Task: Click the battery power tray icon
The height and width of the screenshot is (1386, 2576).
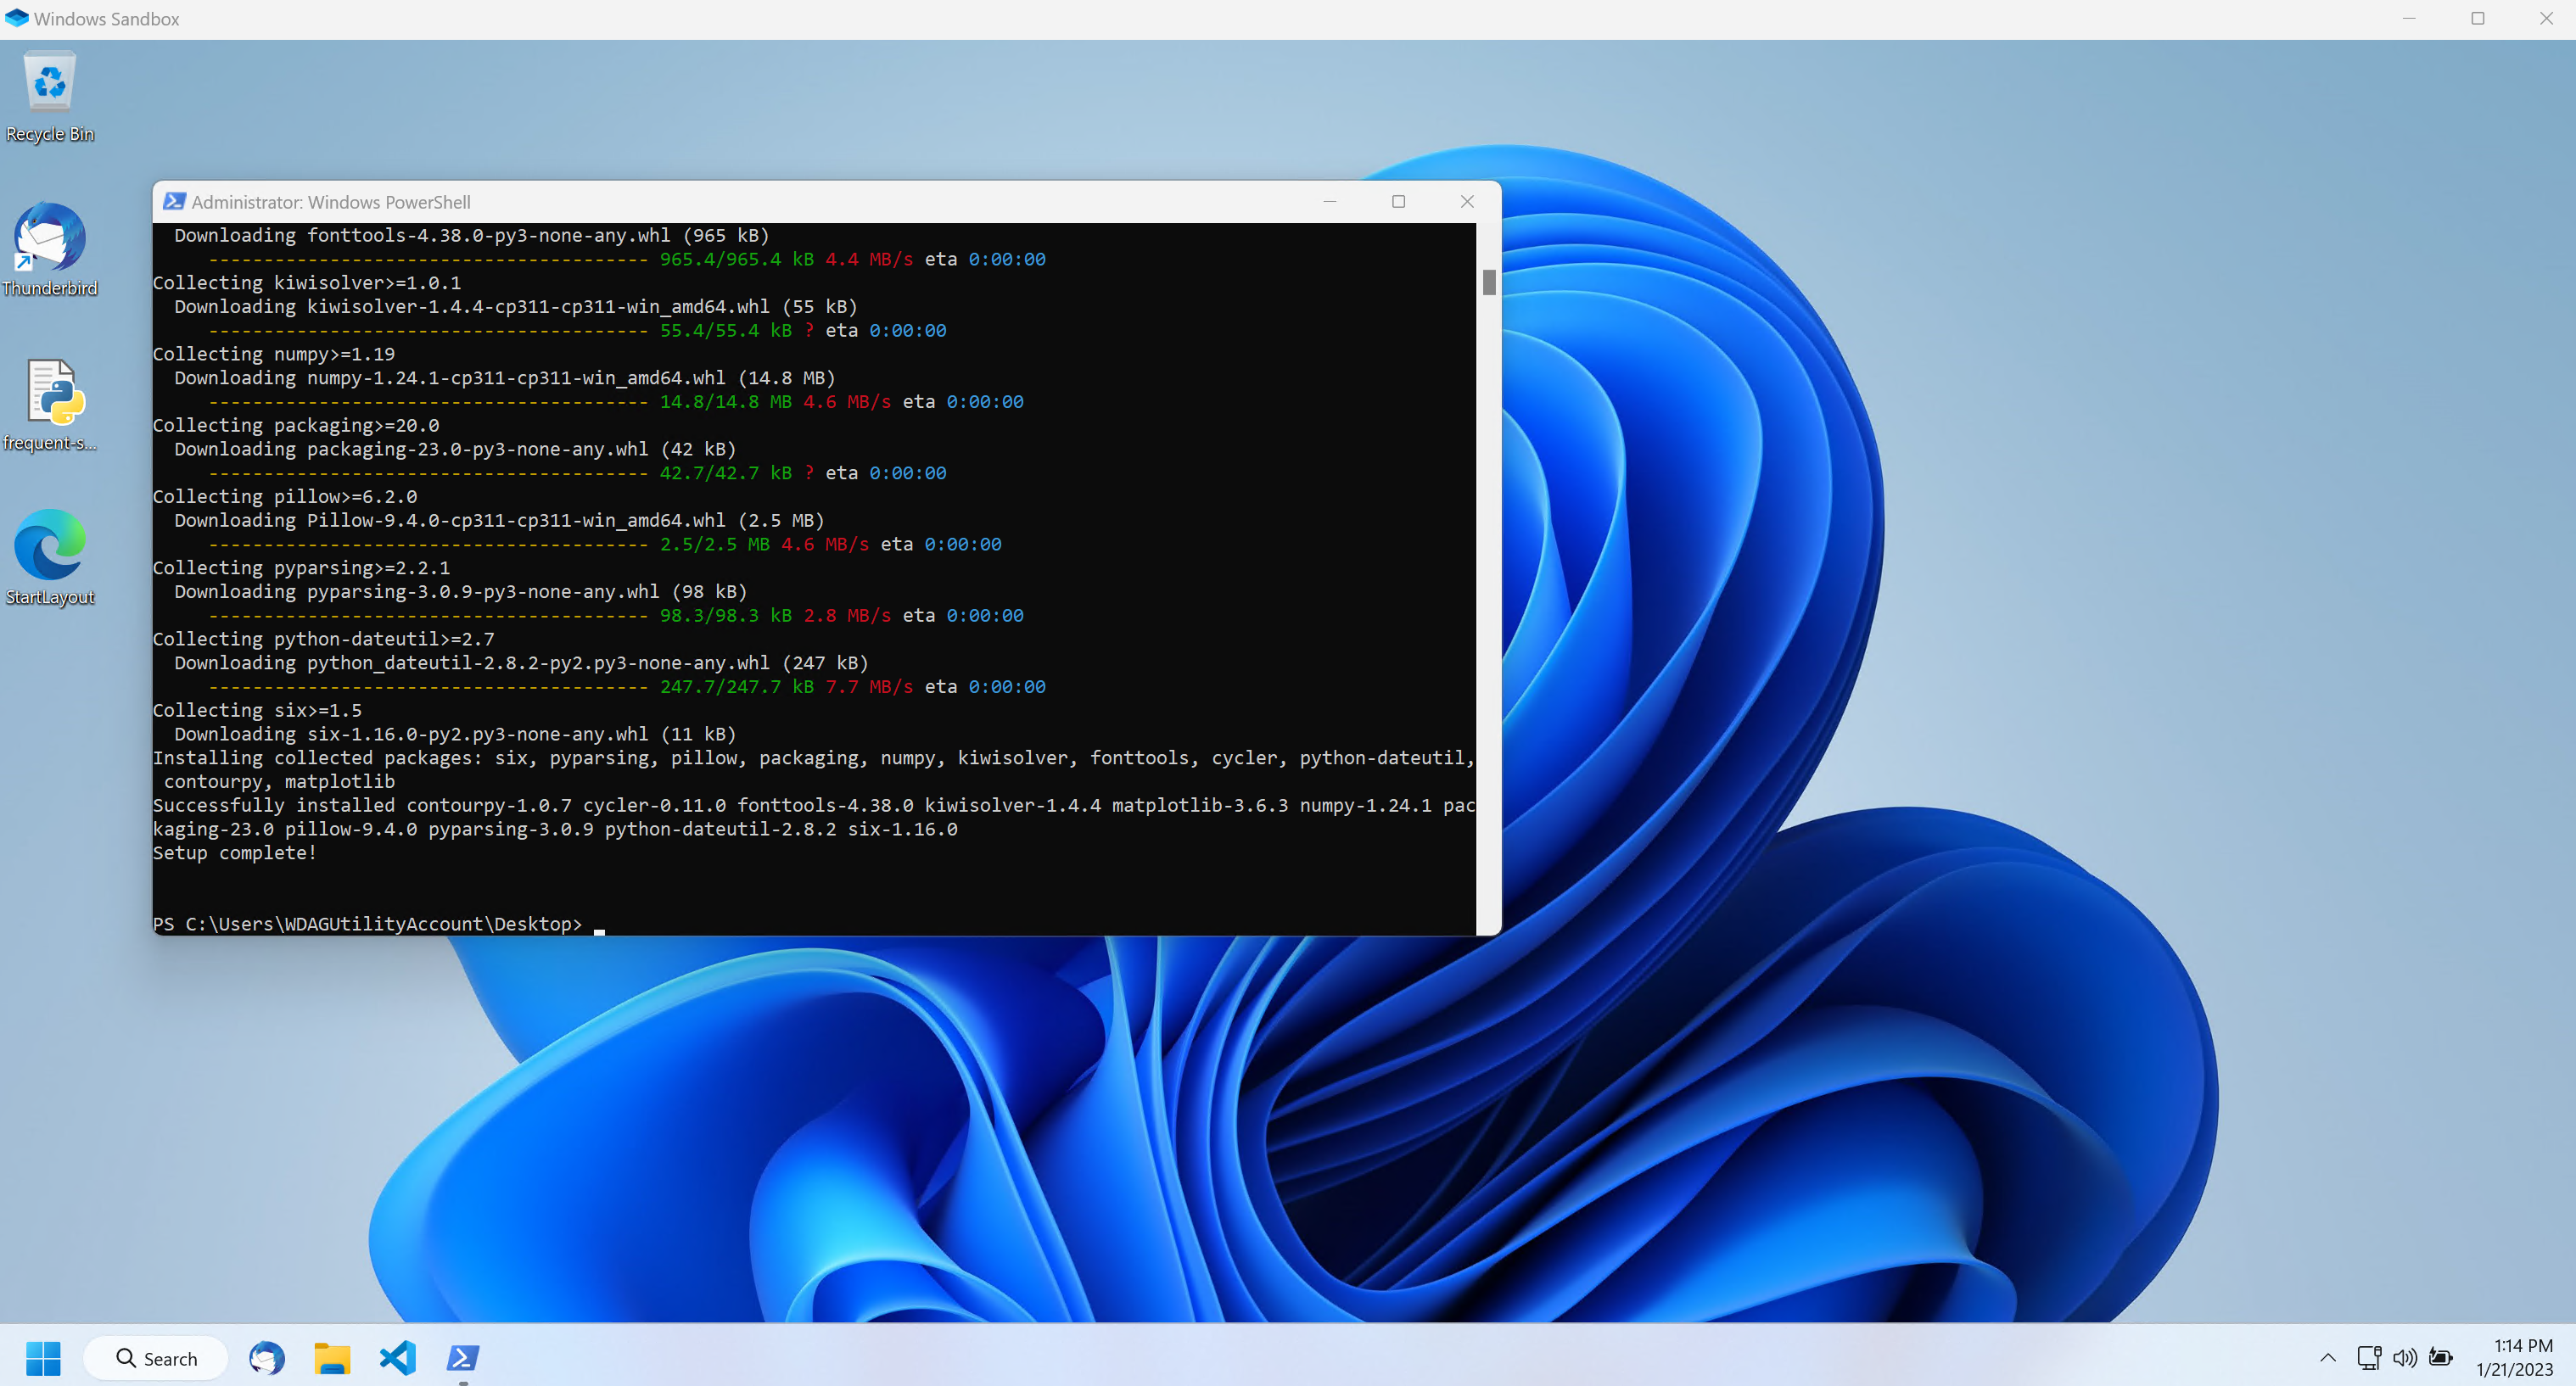Action: [x=2441, y=1357]
